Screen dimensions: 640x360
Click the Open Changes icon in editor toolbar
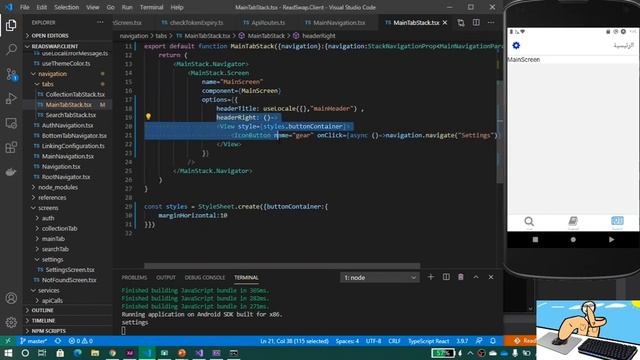click(x=461, y=23)
